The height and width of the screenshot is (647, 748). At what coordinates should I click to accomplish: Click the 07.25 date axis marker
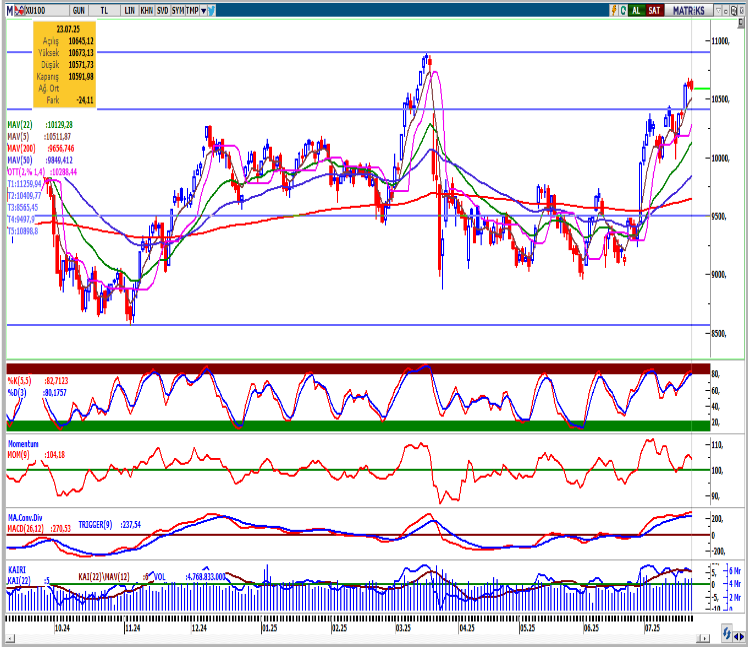[x=653, y=628]
